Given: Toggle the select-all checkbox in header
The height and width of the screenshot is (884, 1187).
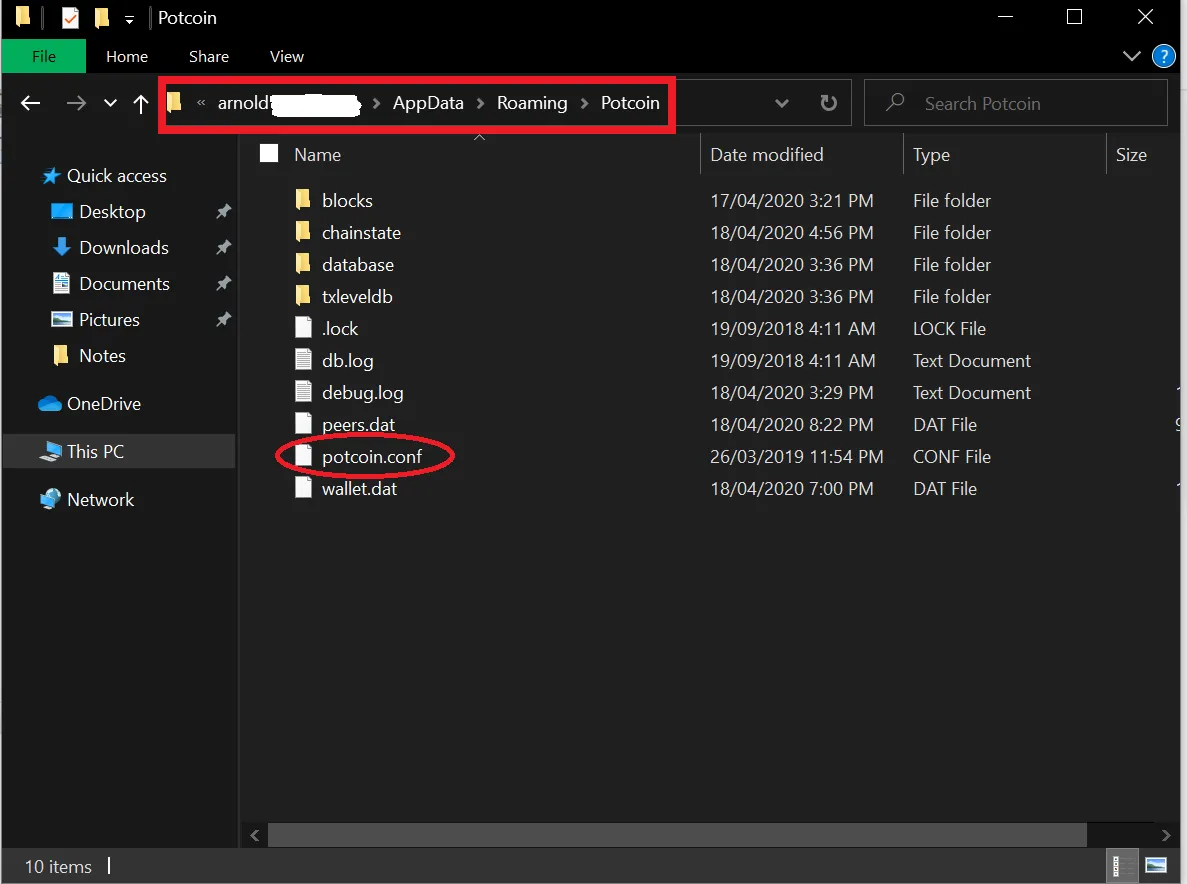Looking at the screenshot, I should click(269, 154).
